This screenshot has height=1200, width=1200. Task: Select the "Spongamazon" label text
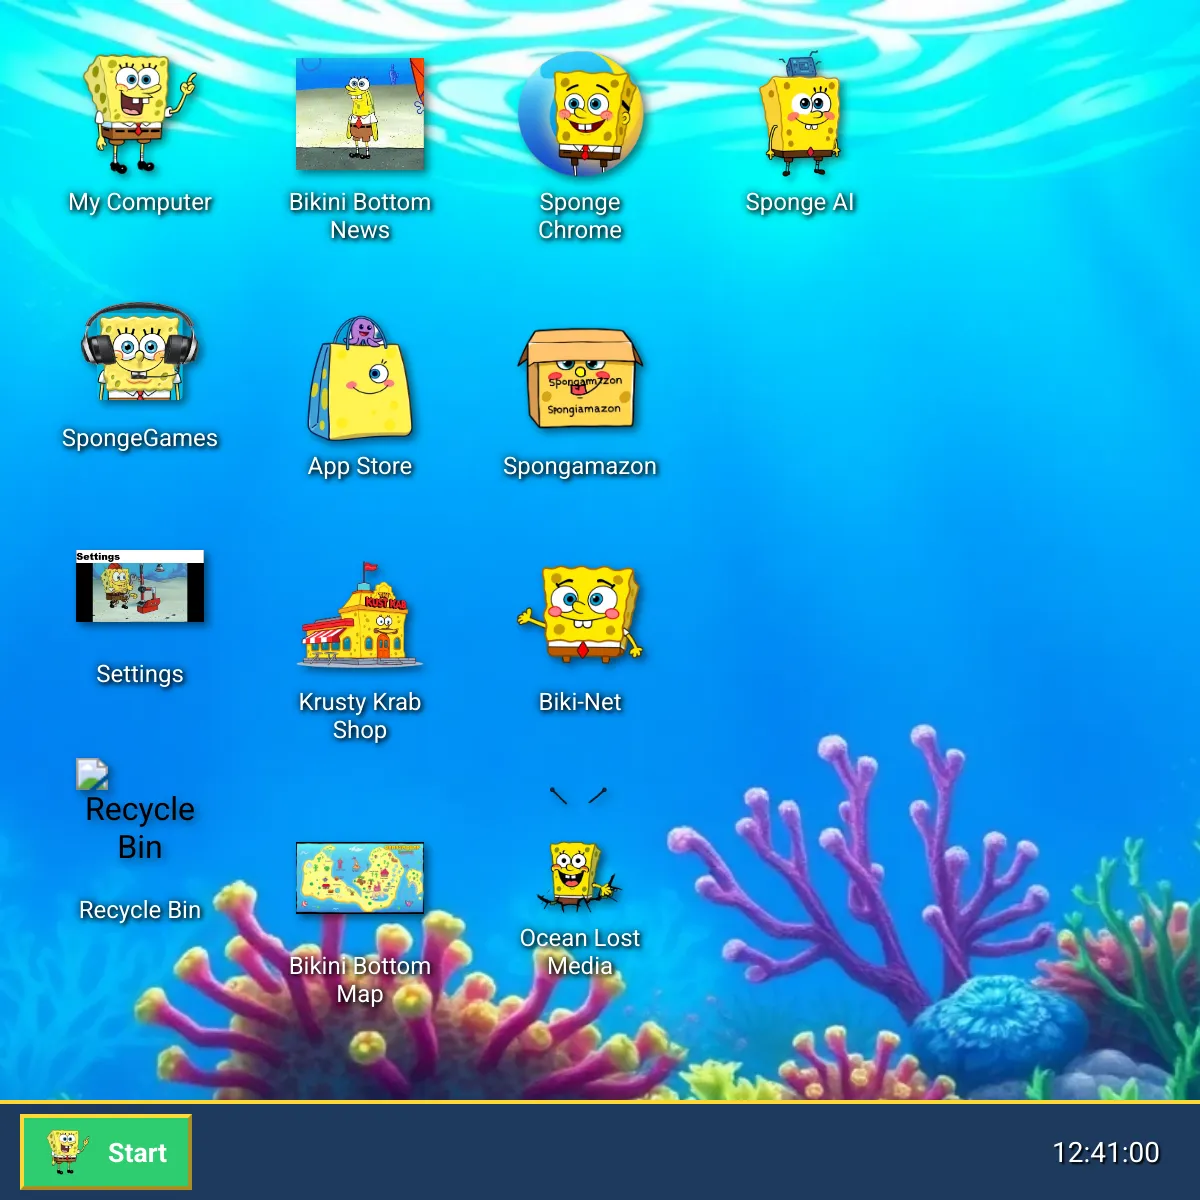coord(580,466)
